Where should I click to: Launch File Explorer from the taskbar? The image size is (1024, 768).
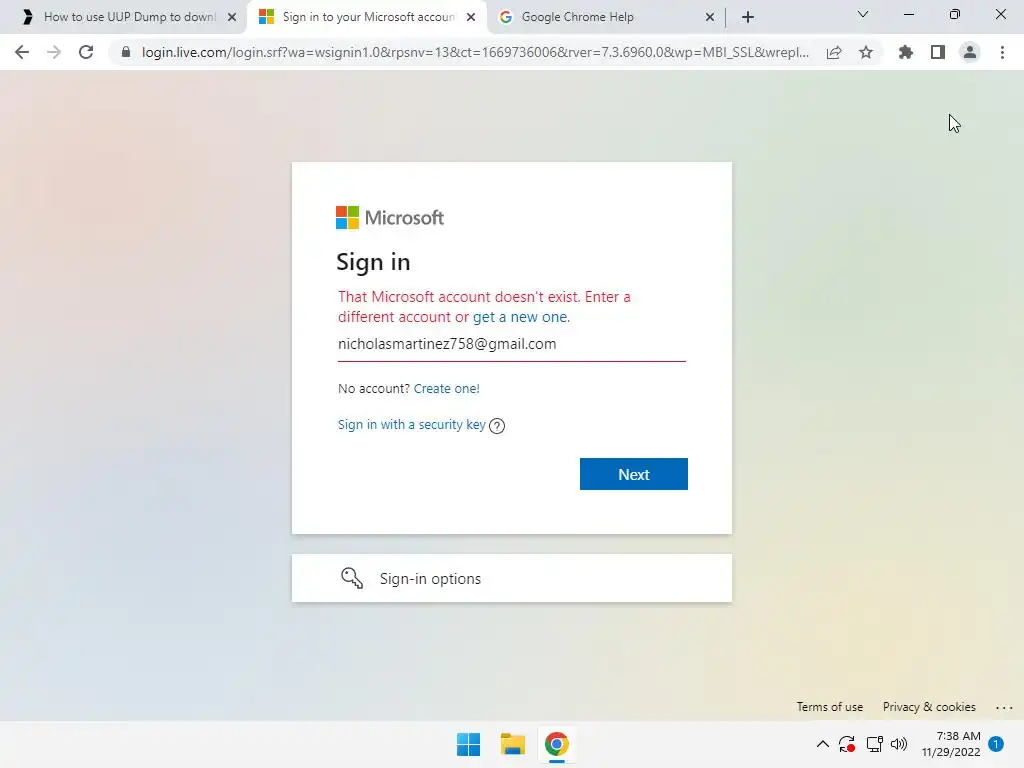click(513, 744)
